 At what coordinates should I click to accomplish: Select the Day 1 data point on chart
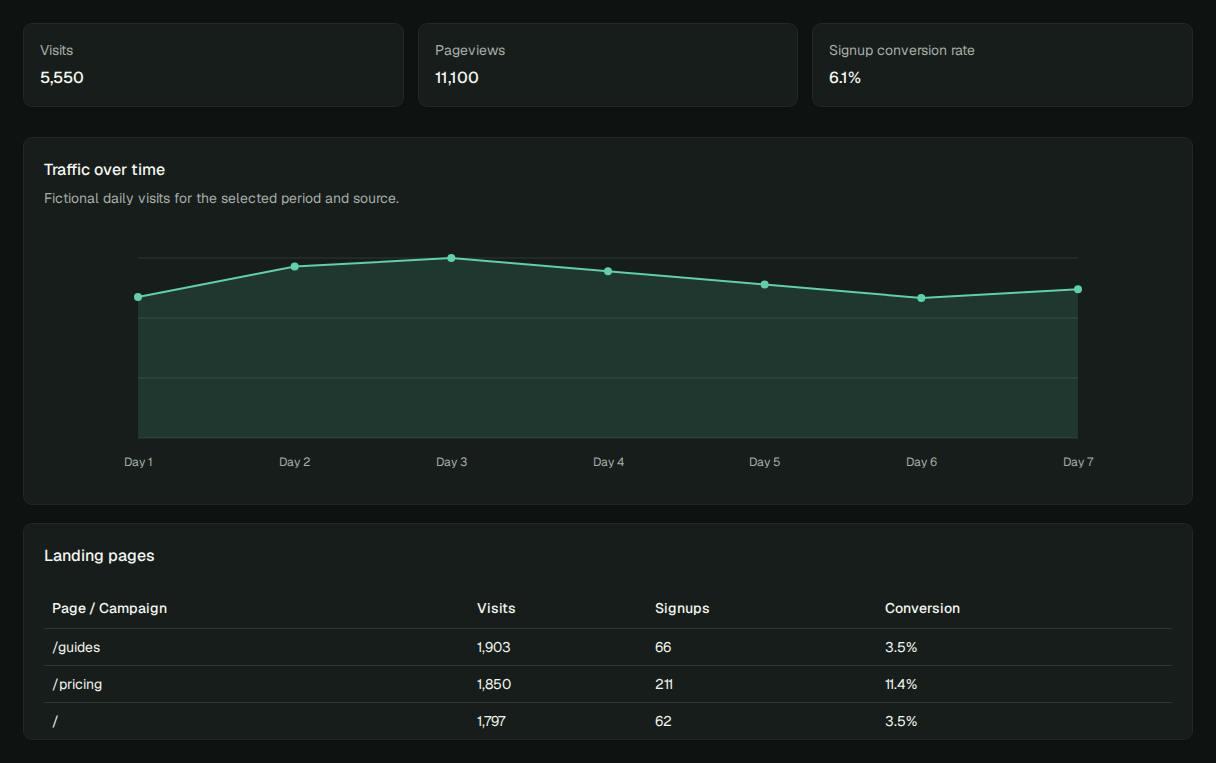pyautogui.click(x=138, y=297)
